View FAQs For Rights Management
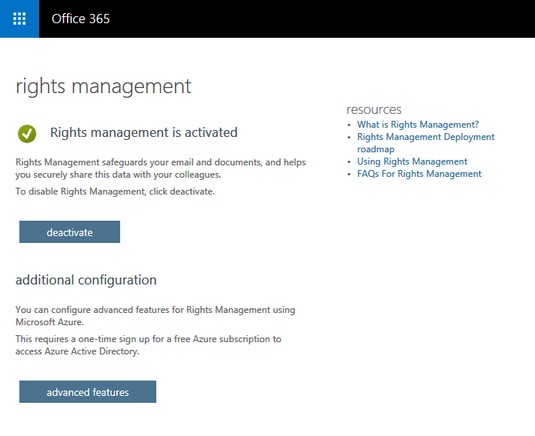This screenshot has height=436, width=535. pyautogui.click(x=419, y=174)
